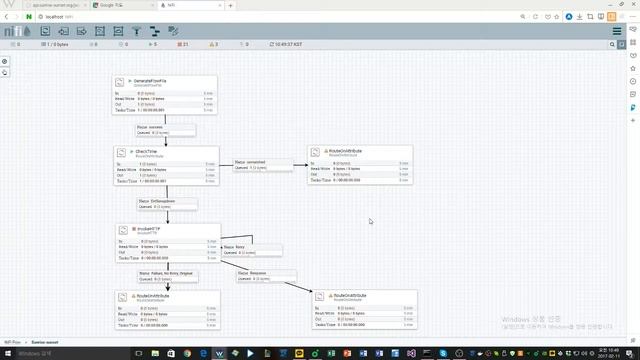Click the plus icon in browser sidebar
Screen dimensions: 640x360
coord(633,120)
